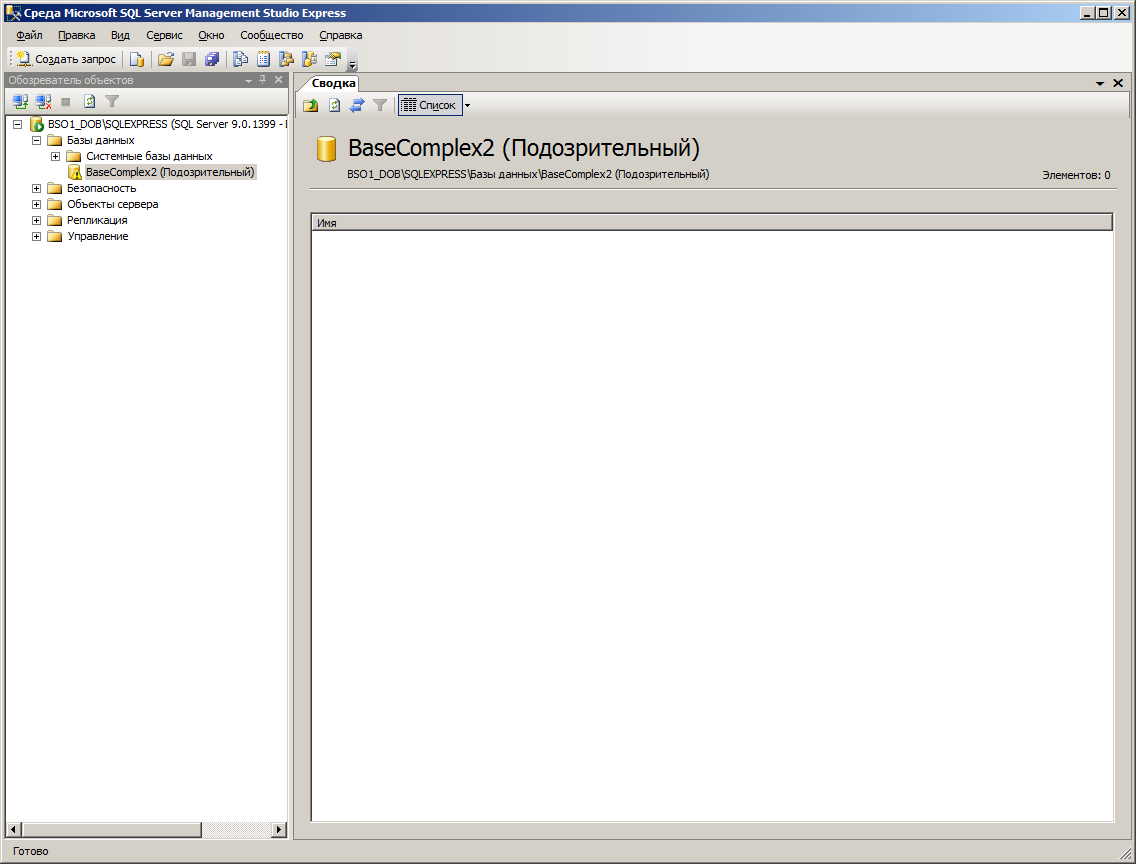Click the Refresh icon in Сводка toolbar

tap(334, 105)
